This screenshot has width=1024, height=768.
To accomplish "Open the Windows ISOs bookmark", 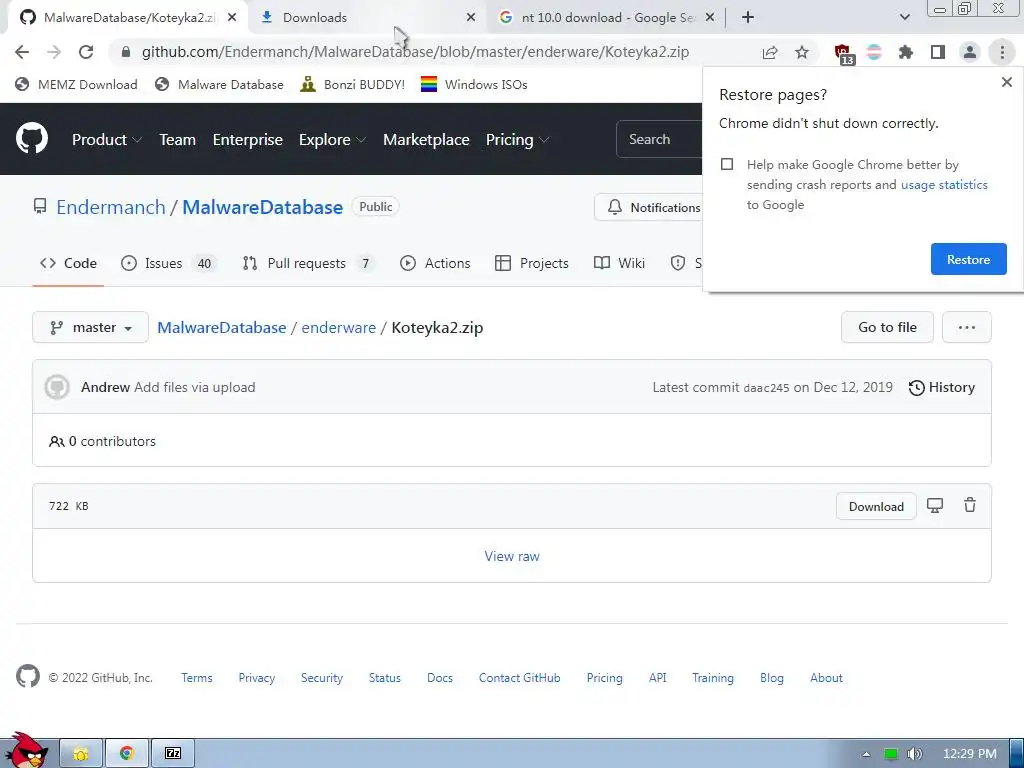I will coord(474,84).
